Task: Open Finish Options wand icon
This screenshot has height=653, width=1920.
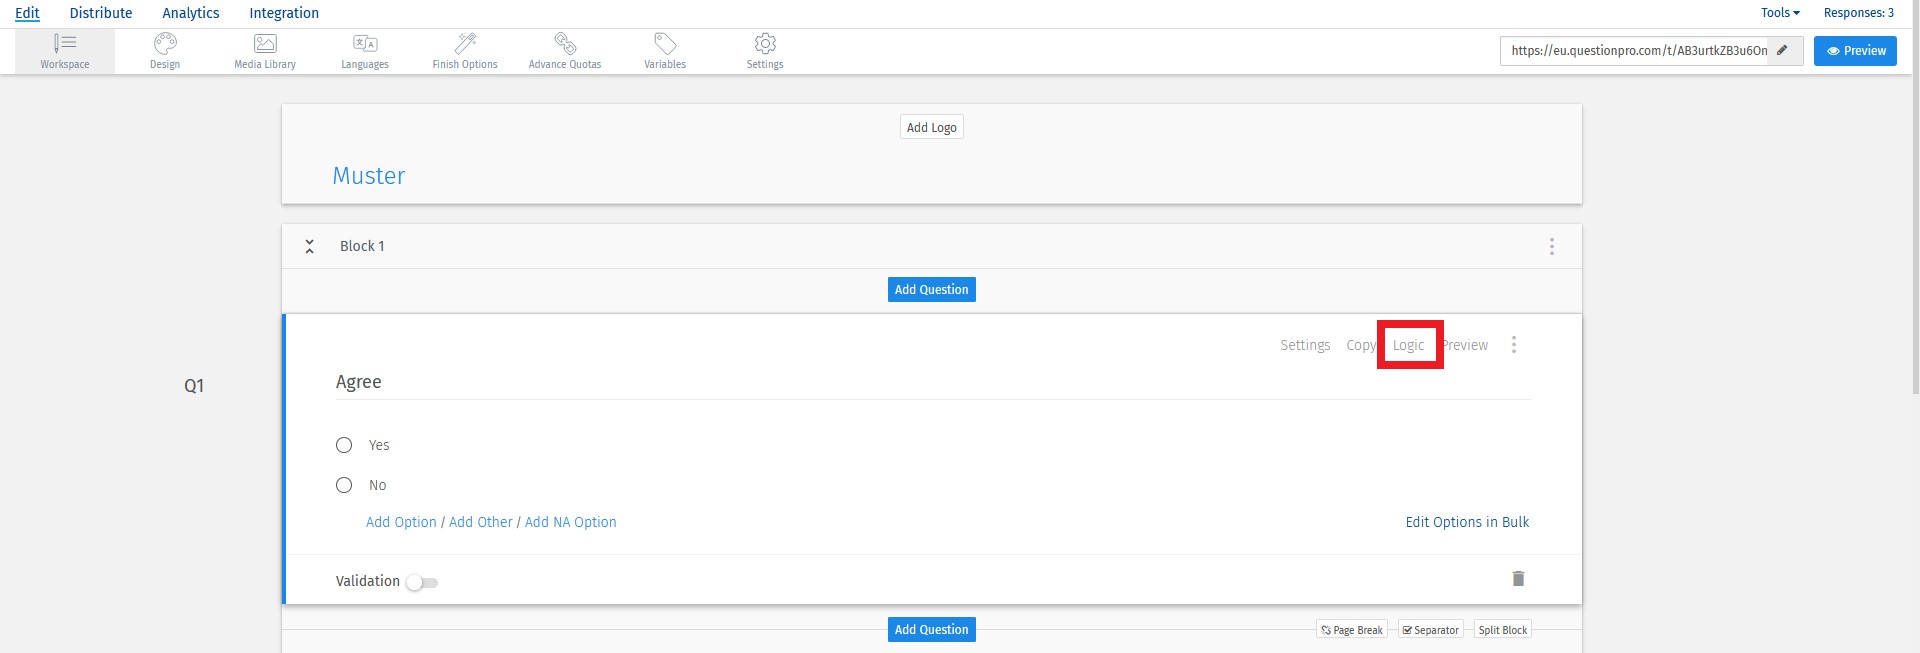Action: tap(465, 44)
